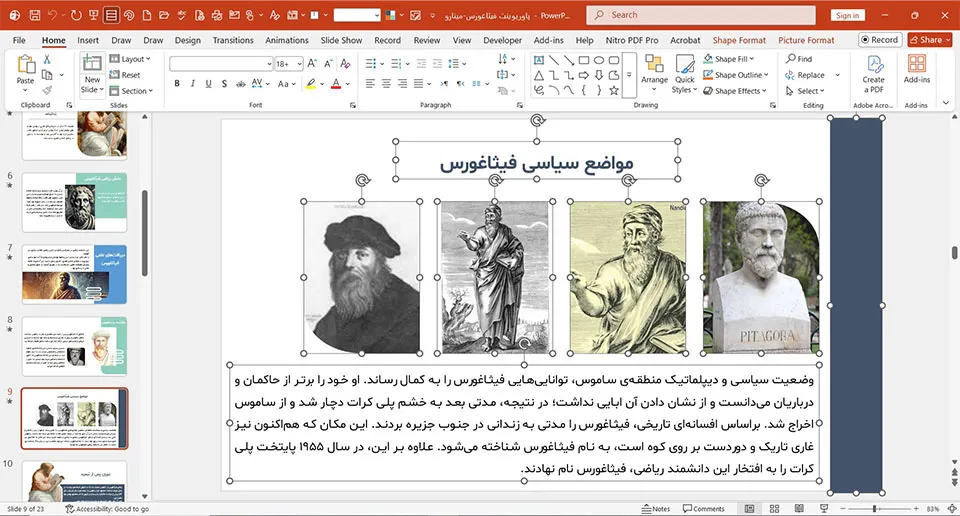Screen dimensions: 960x516
Task: Click 'Accessibility: Good to go' status text
Action: (107, 509)
